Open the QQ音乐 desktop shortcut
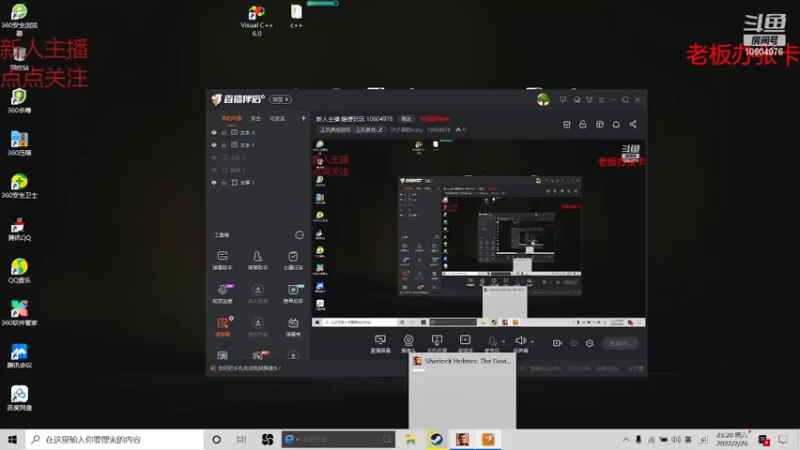800x450 pixels. pyautogui.click(x=19, y=270)
